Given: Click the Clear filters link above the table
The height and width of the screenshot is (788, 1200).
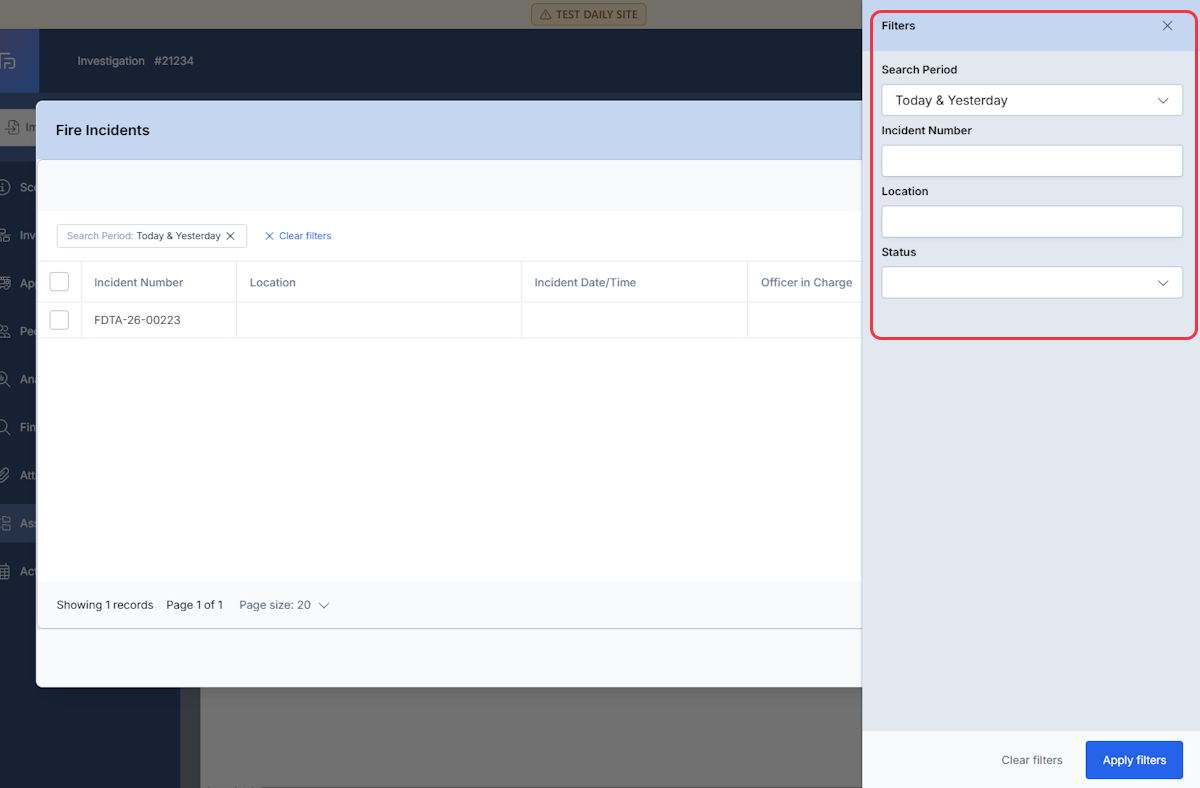Looking at the screenshot, I should 298,236.
